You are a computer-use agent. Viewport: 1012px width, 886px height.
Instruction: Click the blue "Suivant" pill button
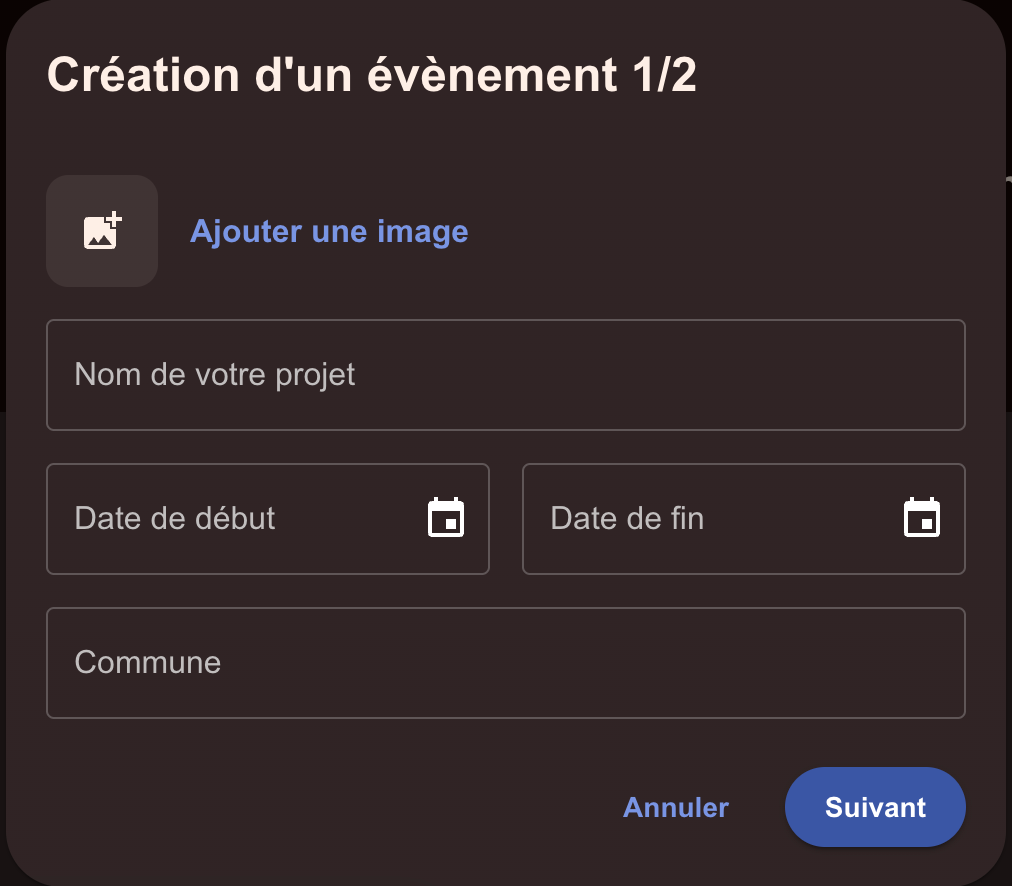[x=875, y=807]
